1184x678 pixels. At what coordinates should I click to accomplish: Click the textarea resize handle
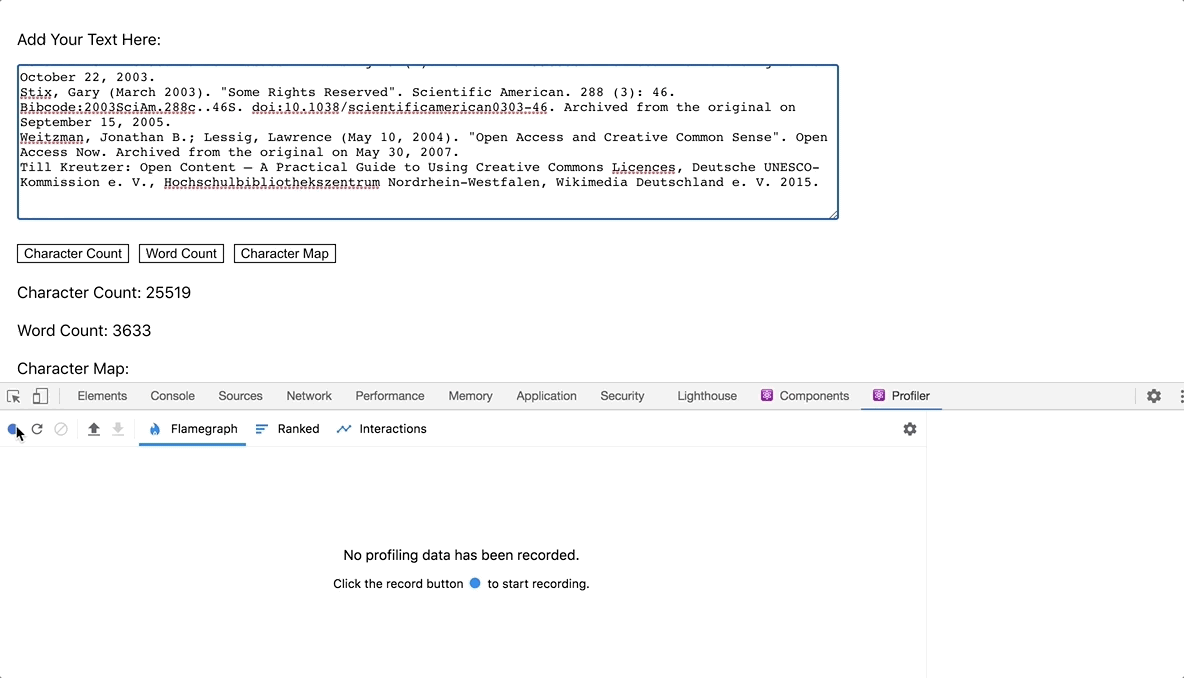click(x=833, y=214)
